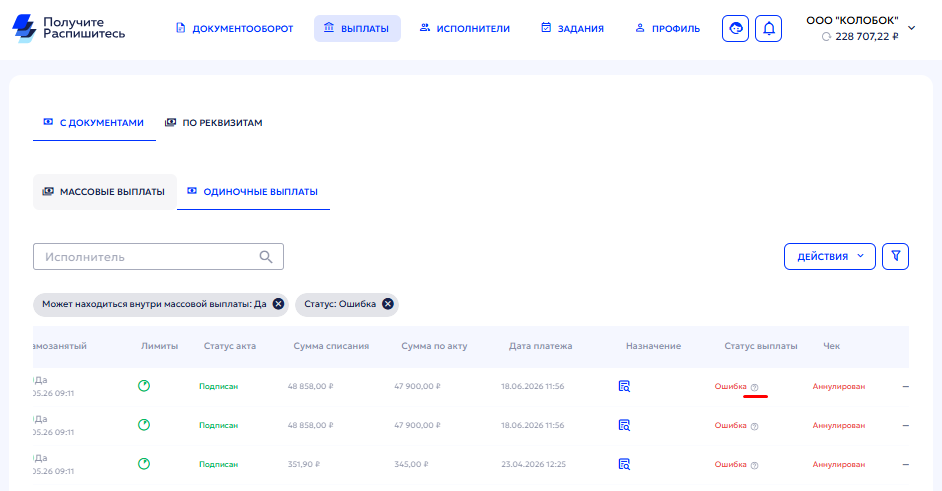
Task: Click the Назначение column header
Action: [x=653, y=346]
